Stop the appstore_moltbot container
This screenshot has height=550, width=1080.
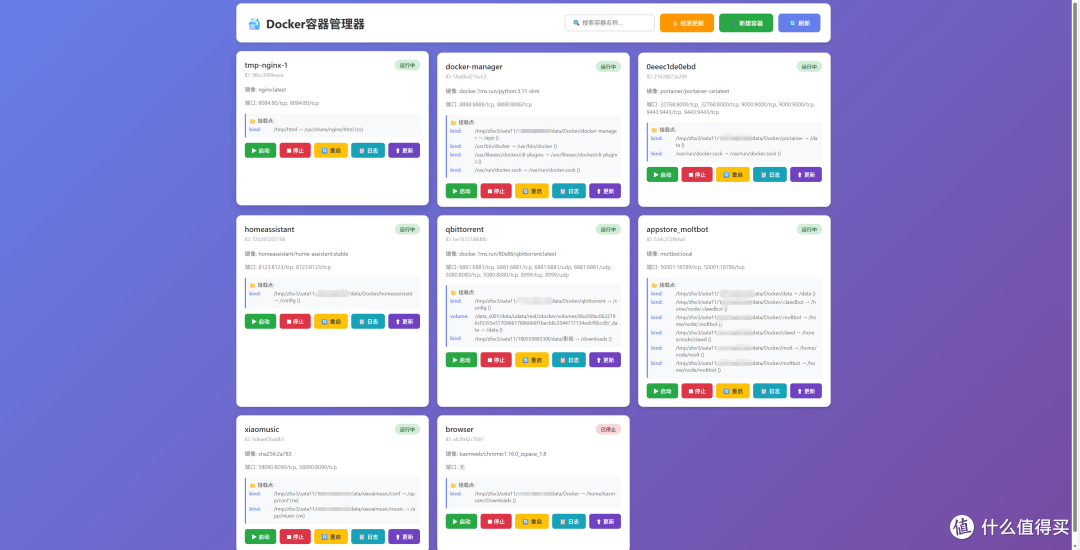[x=697, y=390]
